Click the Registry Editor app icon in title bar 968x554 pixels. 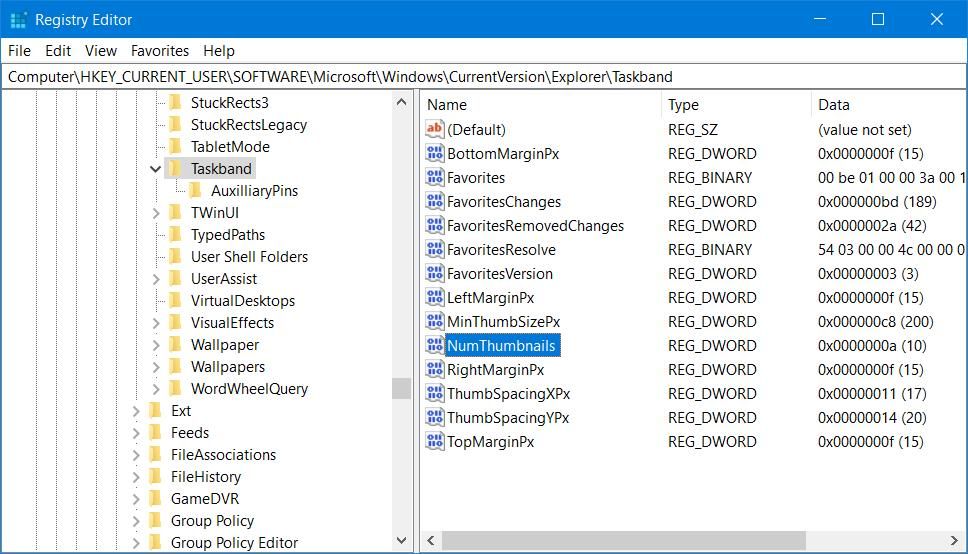point(18,19)
